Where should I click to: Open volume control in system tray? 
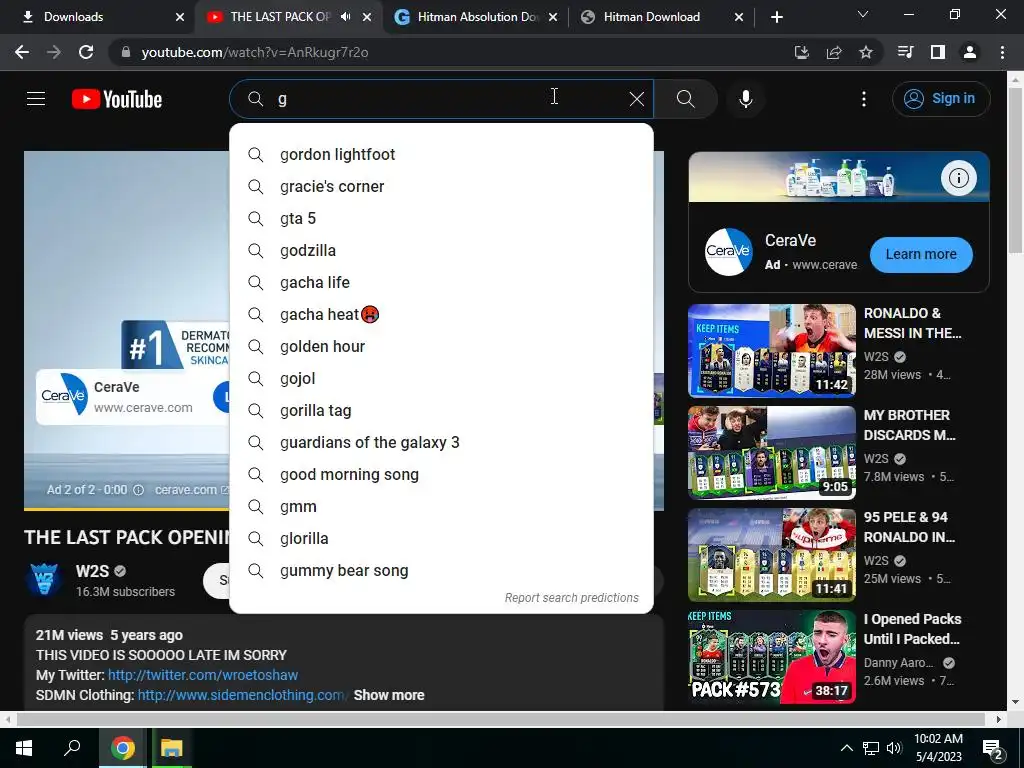(x=894, y=748)
